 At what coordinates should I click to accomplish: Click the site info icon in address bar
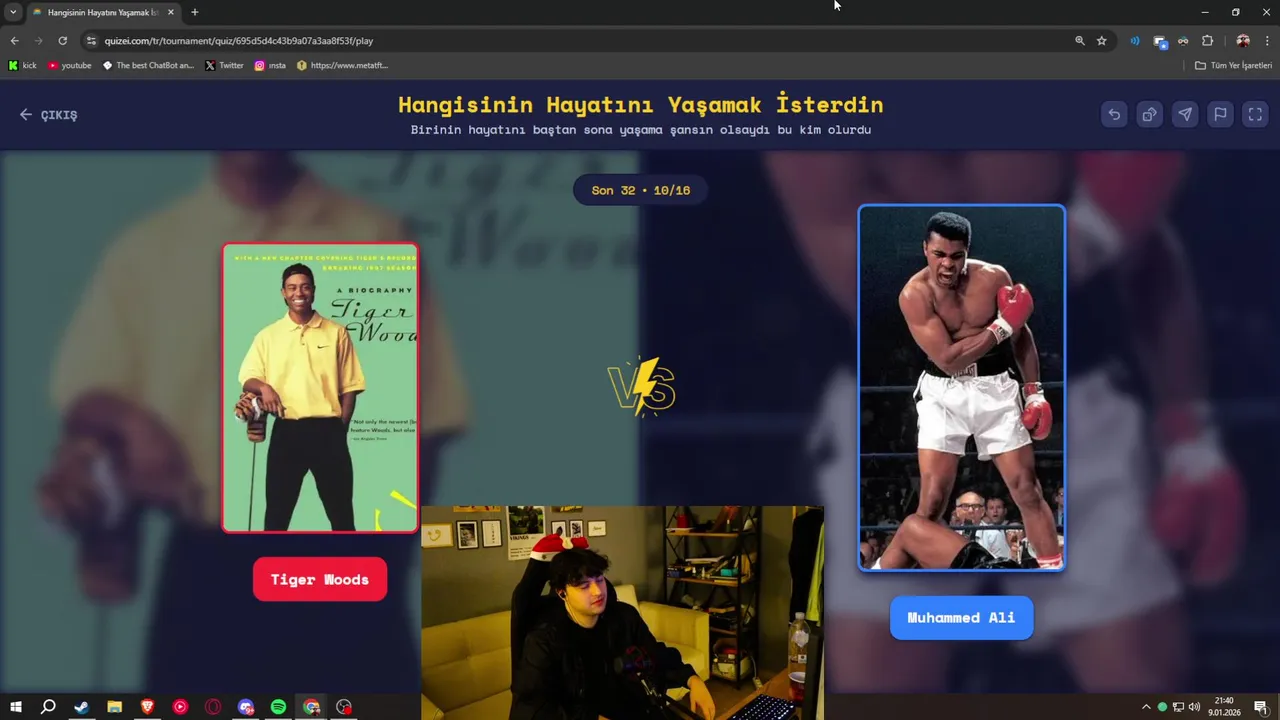pyautogui.click(x=91, y=41)
